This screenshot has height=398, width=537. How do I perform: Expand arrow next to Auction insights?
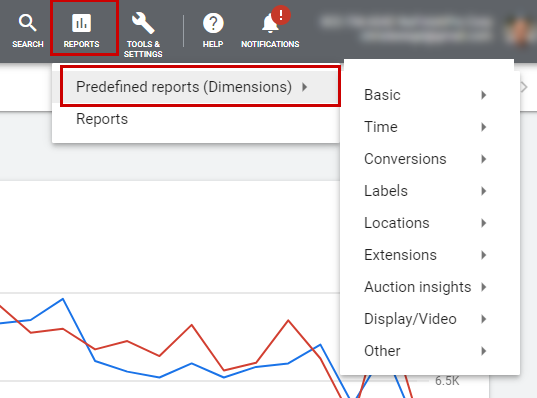[484, 287]
